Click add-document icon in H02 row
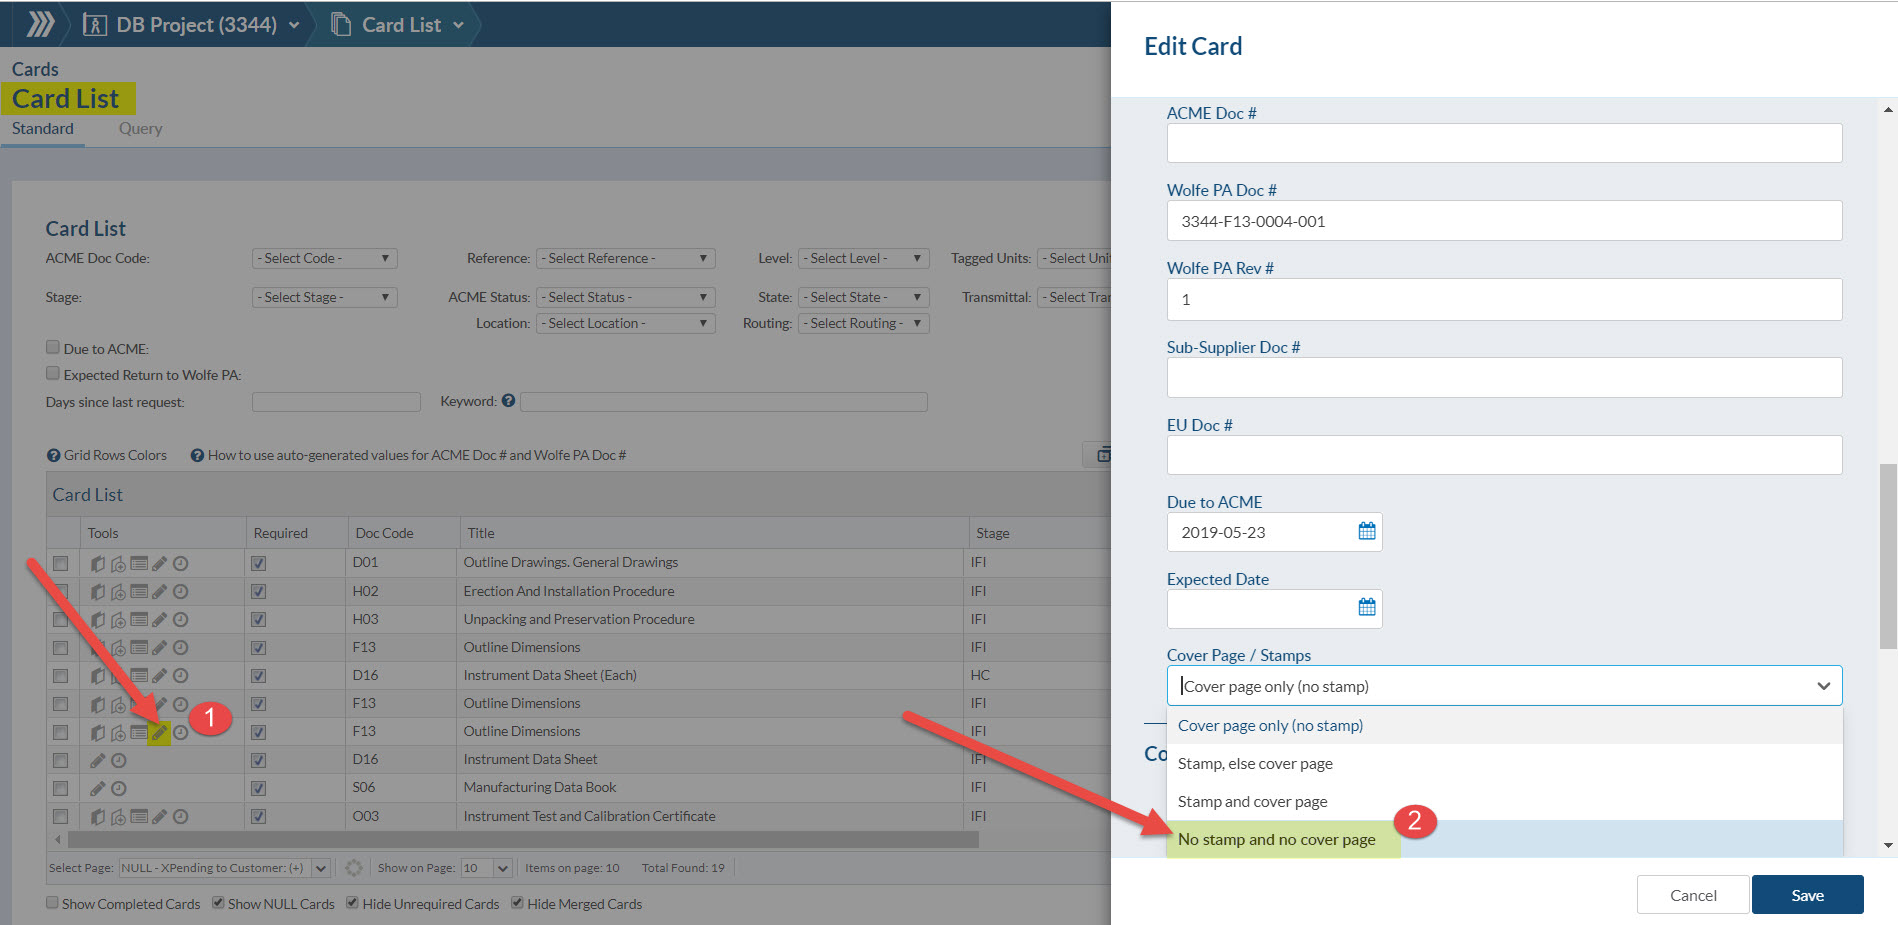 (x=118, y=591)
